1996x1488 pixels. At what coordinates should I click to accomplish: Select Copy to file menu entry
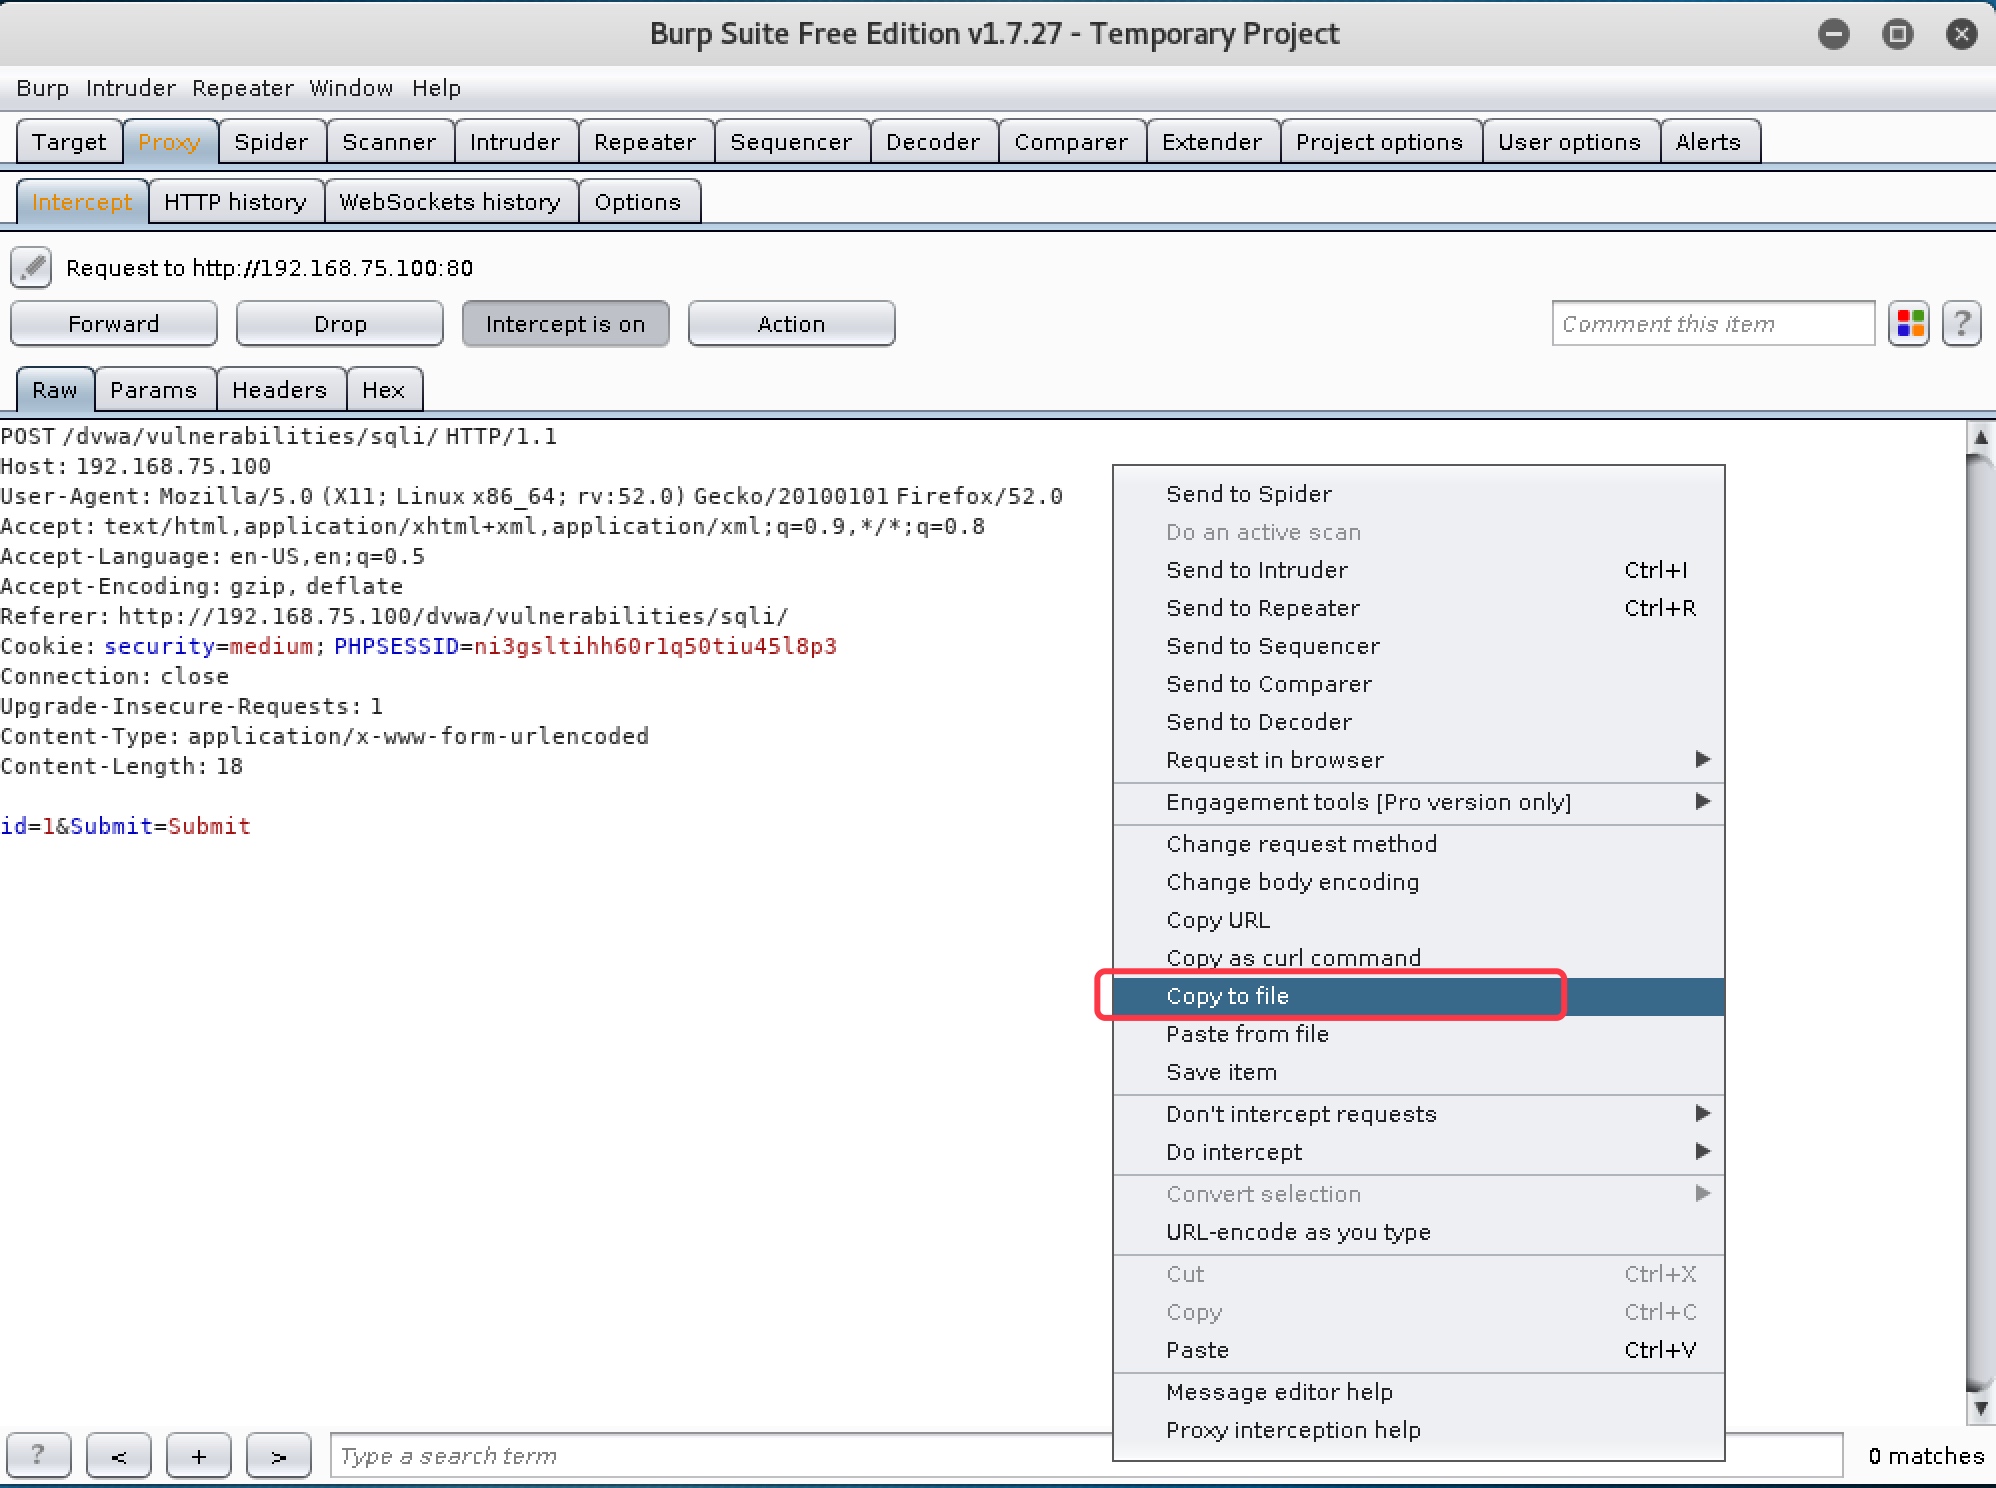coord(1227,996)
